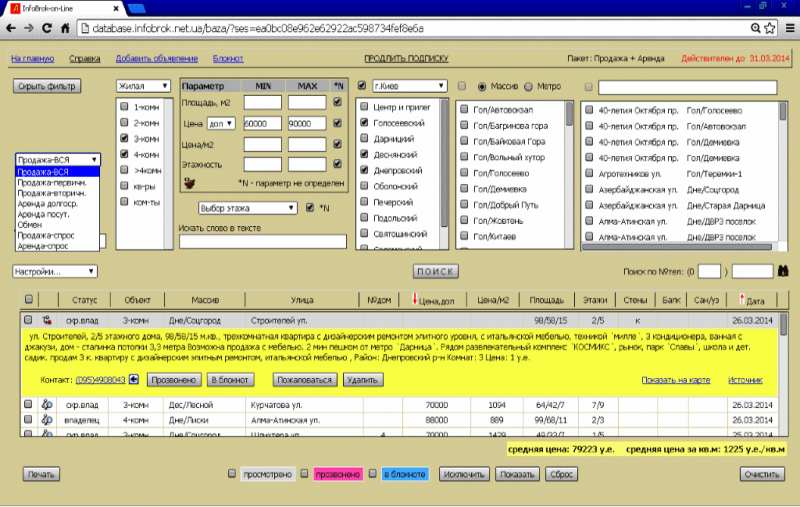Screen dimensions: 800x507
Task: Click the Очистить button
Action: pos(762,474)
